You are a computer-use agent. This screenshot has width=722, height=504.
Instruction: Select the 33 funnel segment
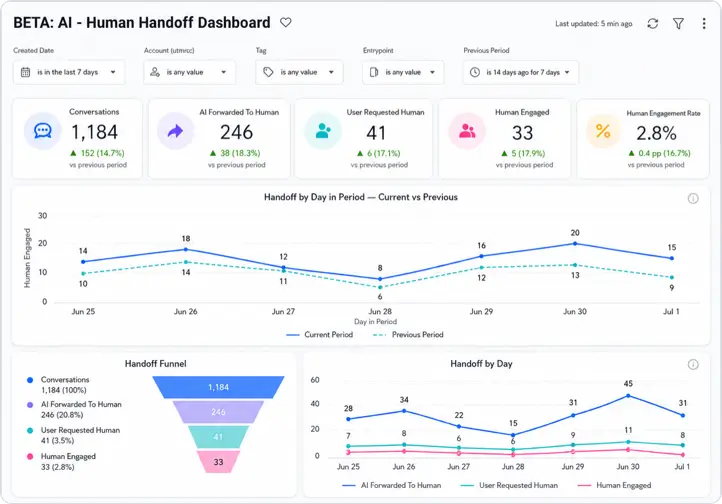click(x=218, y=462)
